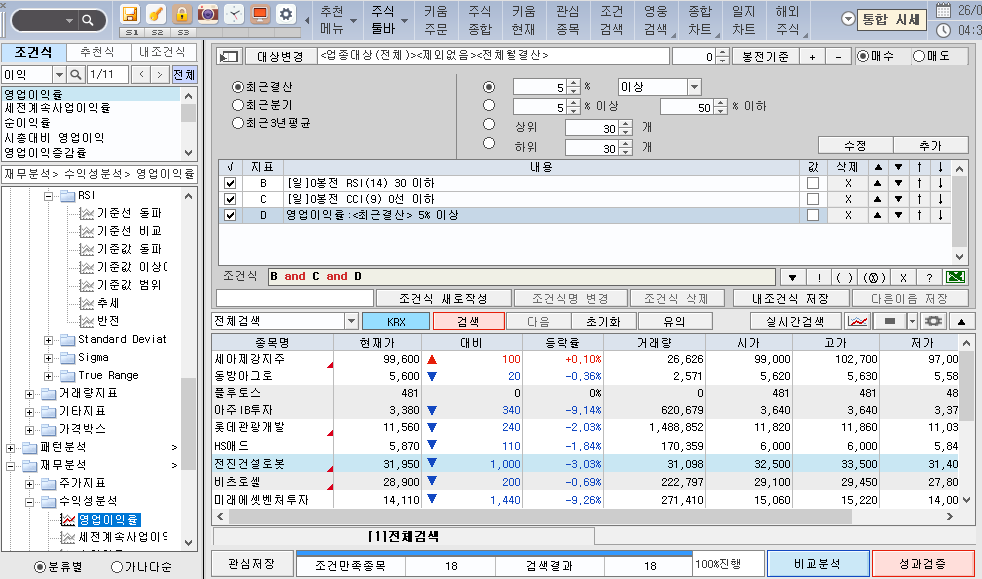Click the magnifier in the dark search box
The height and width of the screenshot is (579, 982).
point(88,20)
